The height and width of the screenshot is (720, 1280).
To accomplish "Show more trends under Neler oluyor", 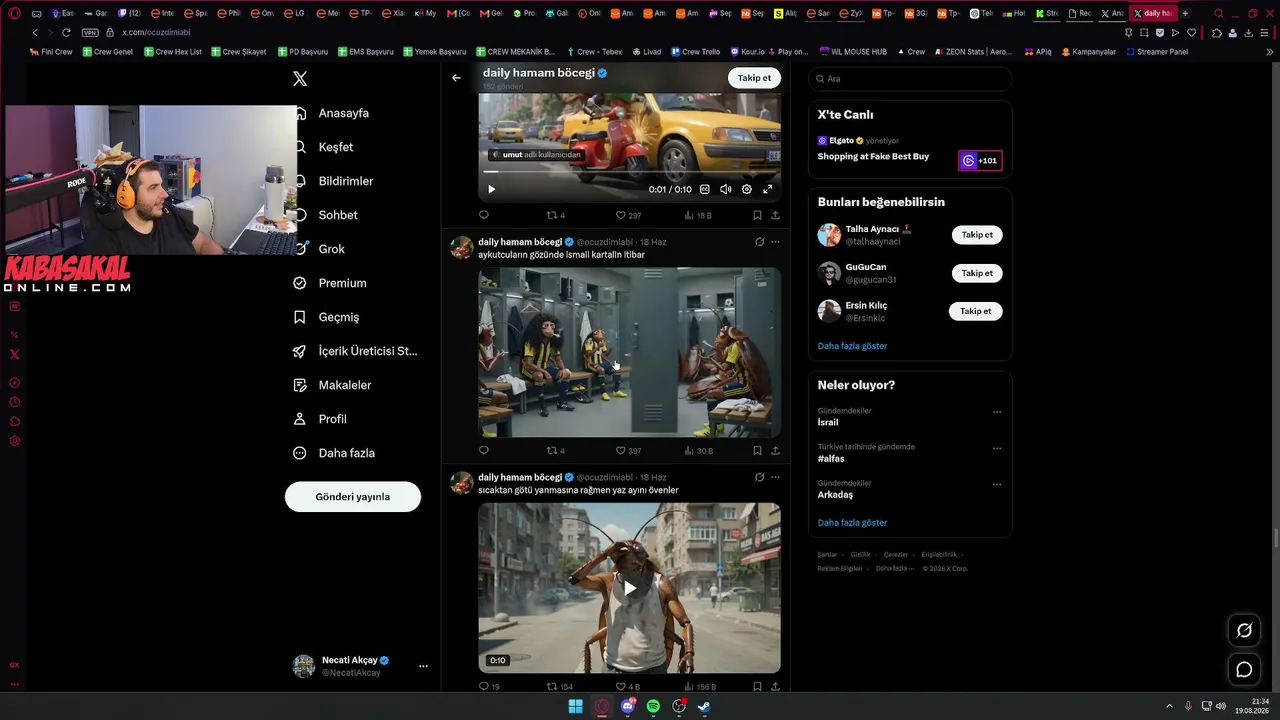I will click(852, 523).
